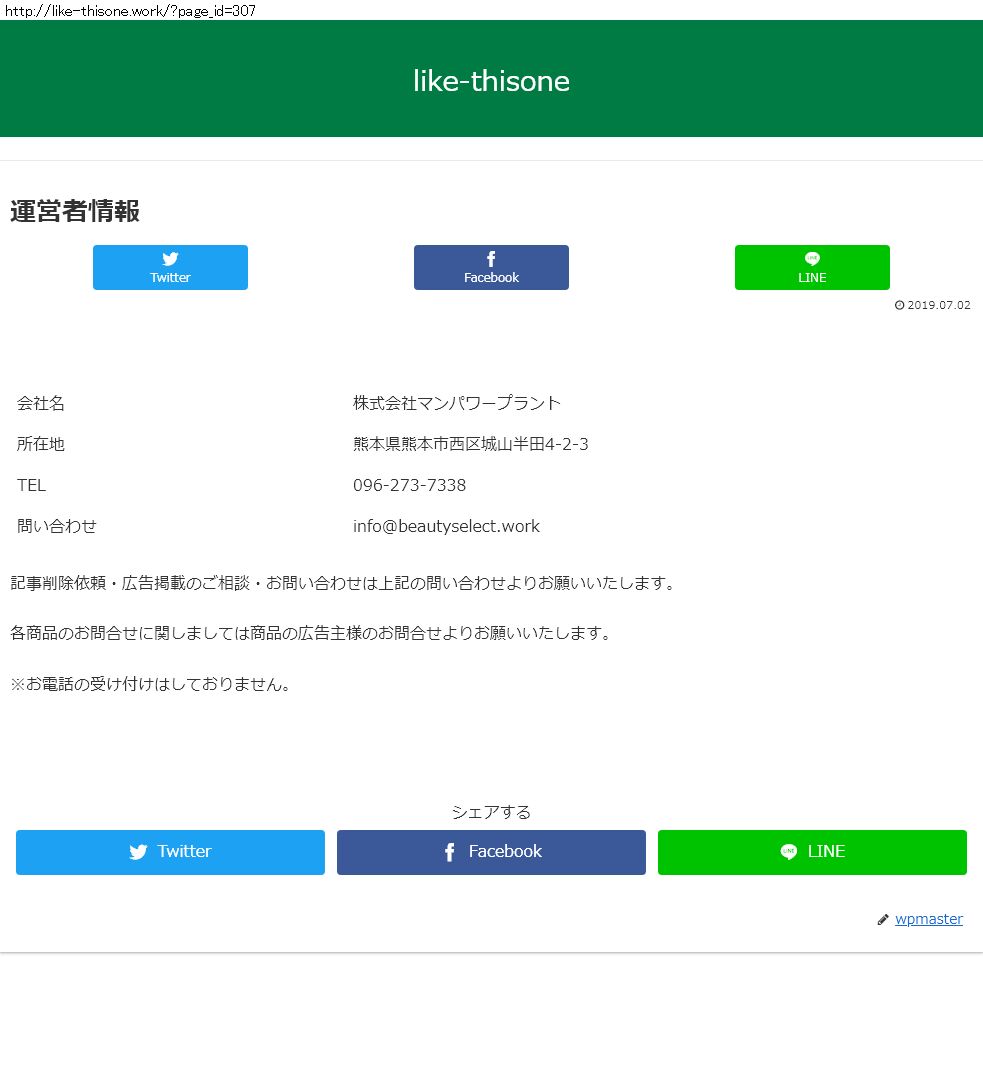Click the info@beautyselect.work email address
This screenshot has height=1089, width=983.
coord(446,526)
